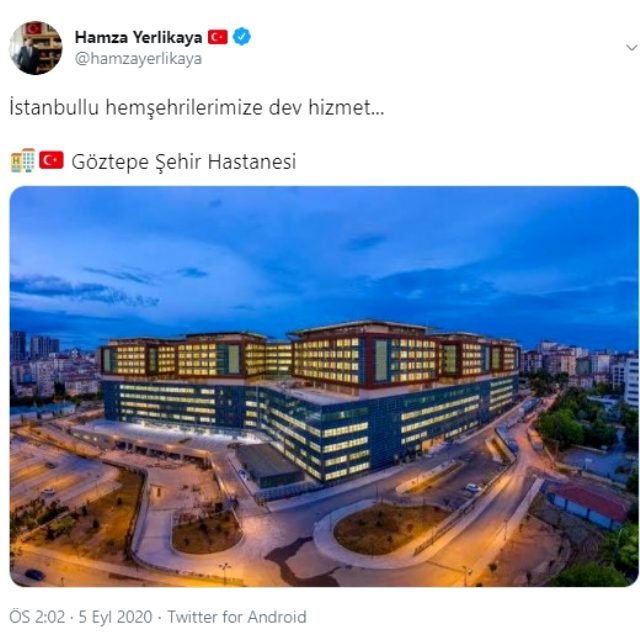Visit the @hamzayerlikaya handle
The width and height of the screenshot is (640, 634).
click(x=138, y=59)
